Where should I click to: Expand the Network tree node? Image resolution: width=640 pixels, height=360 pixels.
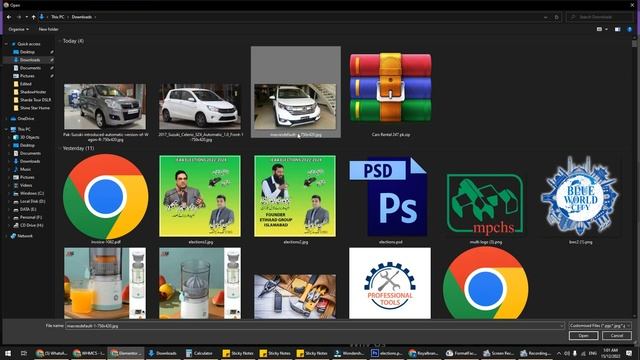pyautogui.click(x=6, y=236)
